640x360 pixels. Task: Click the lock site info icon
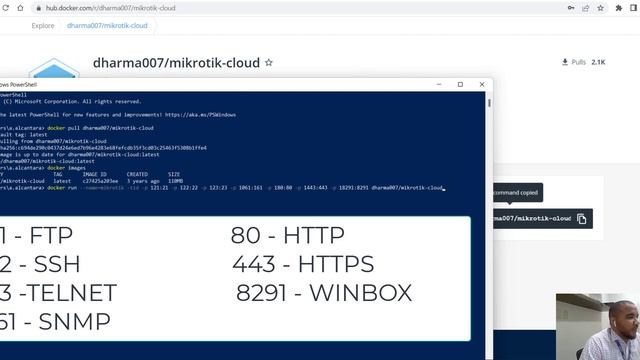tap(39, 8)
